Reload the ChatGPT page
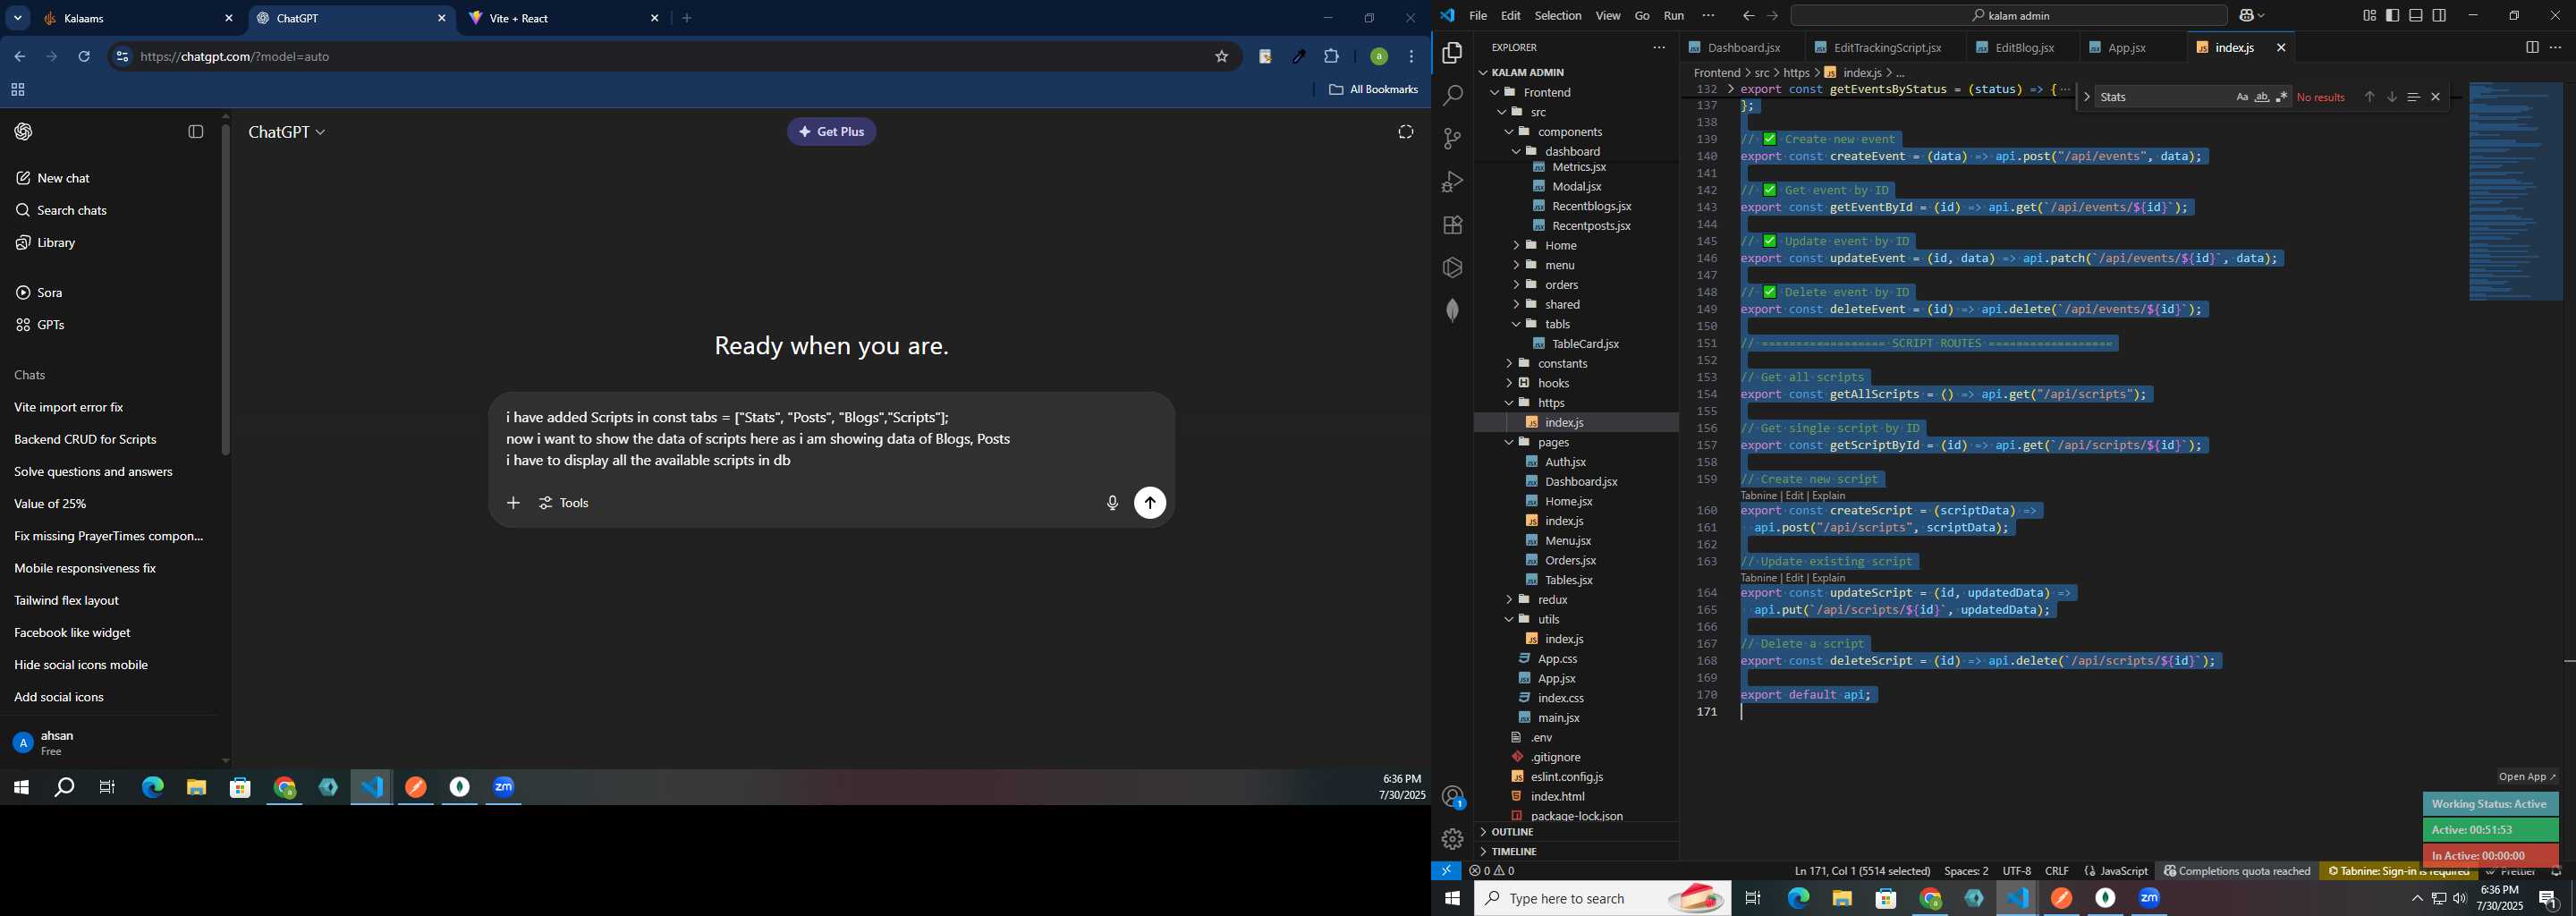2576x916 pixels. click(85, 57)
